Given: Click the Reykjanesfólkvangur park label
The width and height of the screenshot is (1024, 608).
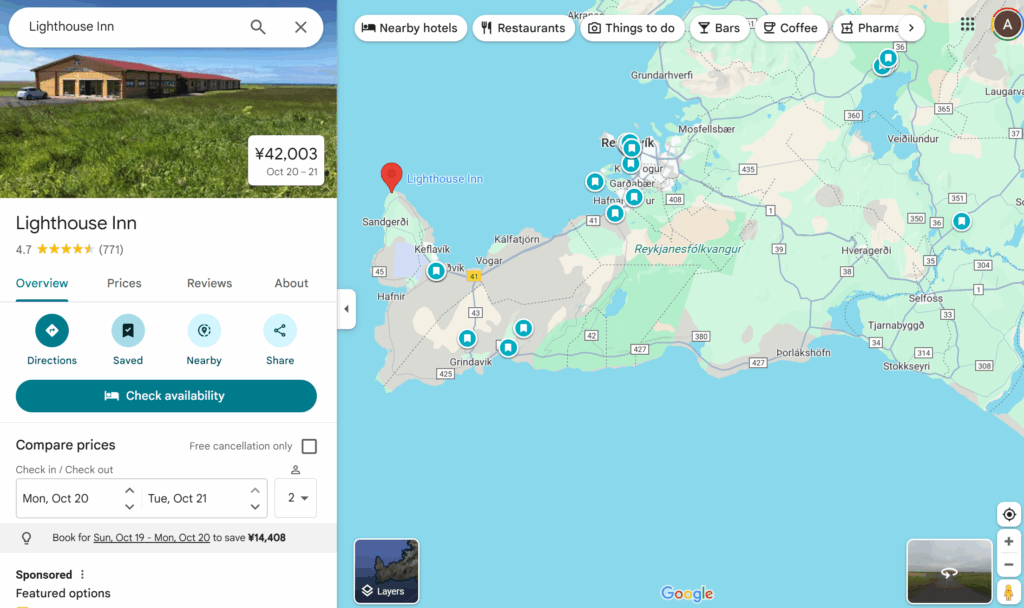Looking at the screenshot, I should (x=688, y=249).
